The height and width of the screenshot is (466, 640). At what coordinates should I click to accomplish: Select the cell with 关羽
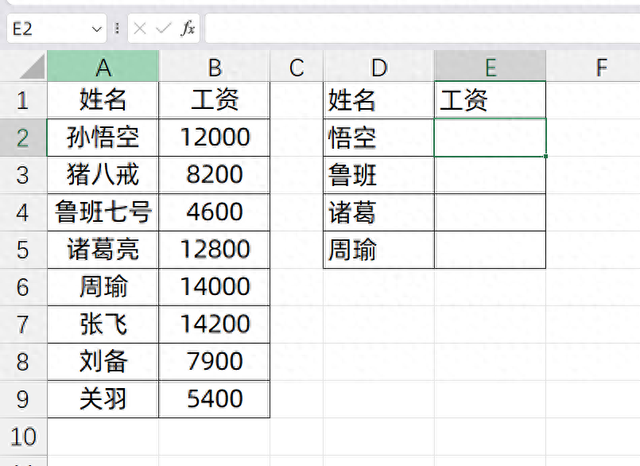click(x=103, y=399)
